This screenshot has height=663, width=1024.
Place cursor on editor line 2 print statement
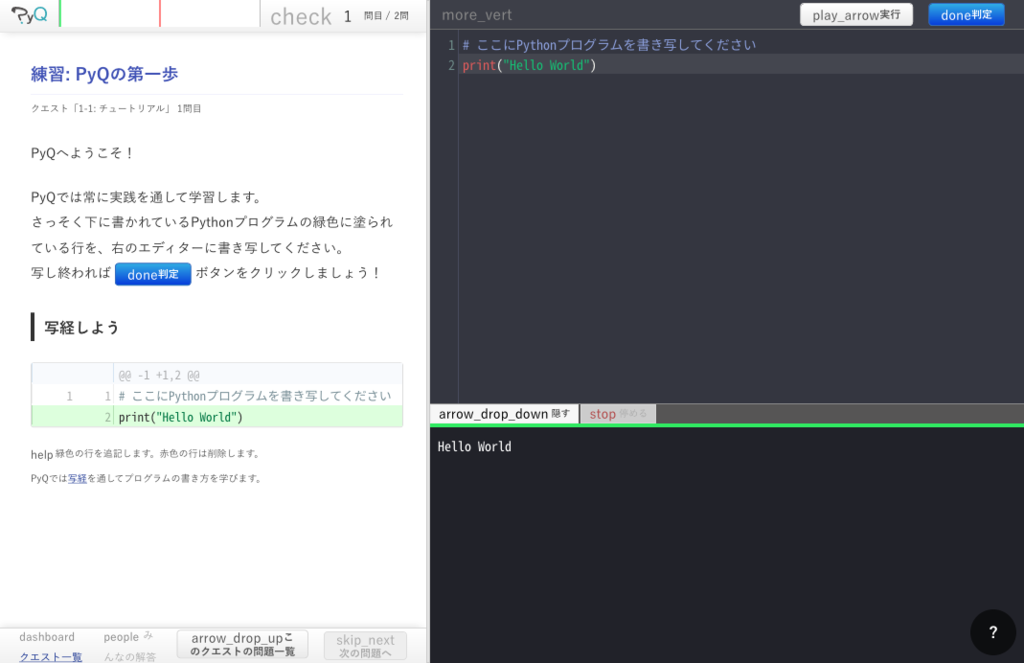pyautogui.click(x=529, y=65)
